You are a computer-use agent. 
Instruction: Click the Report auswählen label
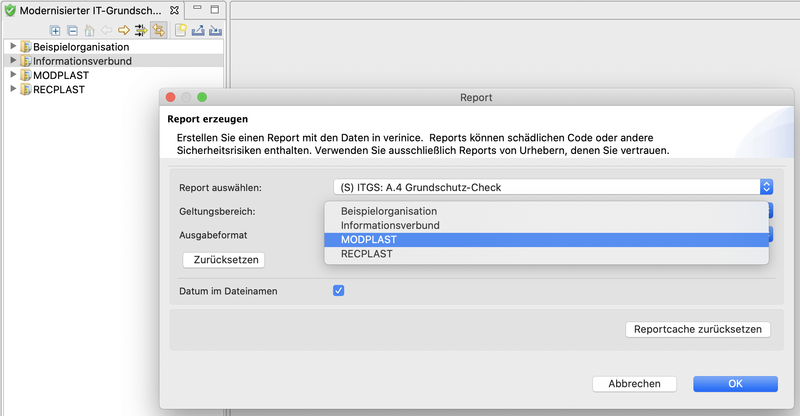coord(220,188)
